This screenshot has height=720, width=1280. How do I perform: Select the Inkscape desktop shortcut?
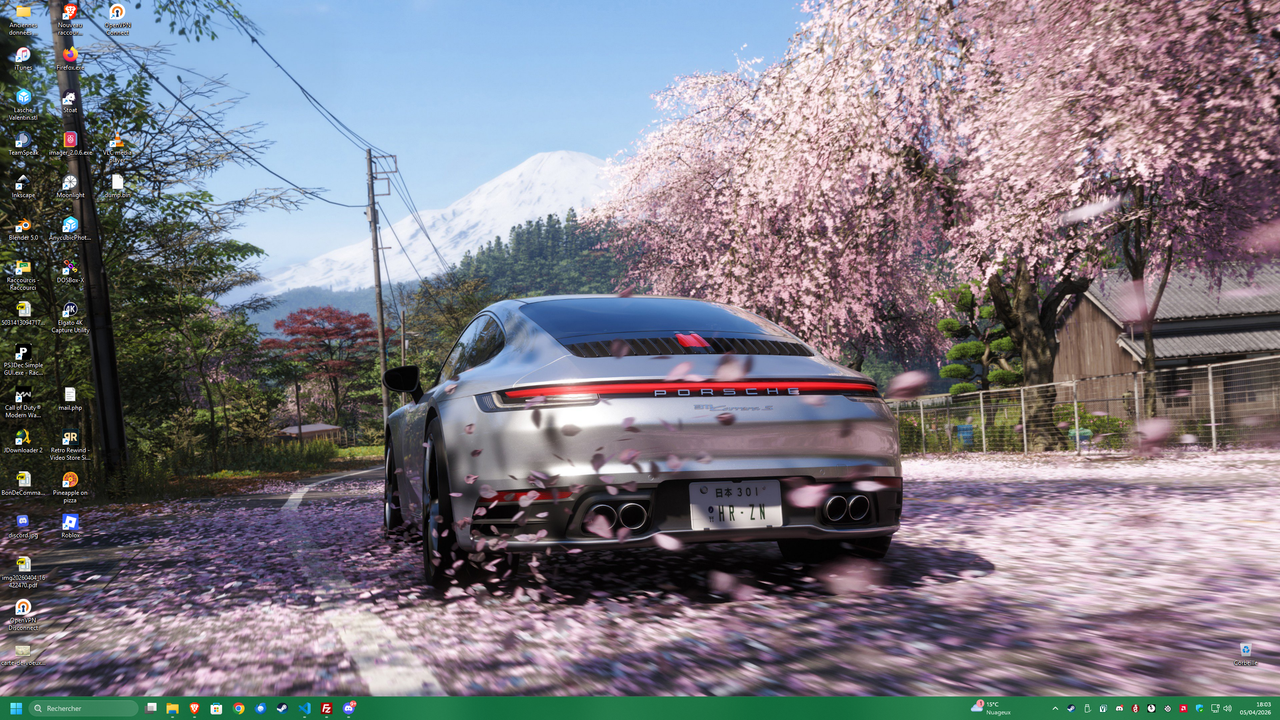click(22, 187)
